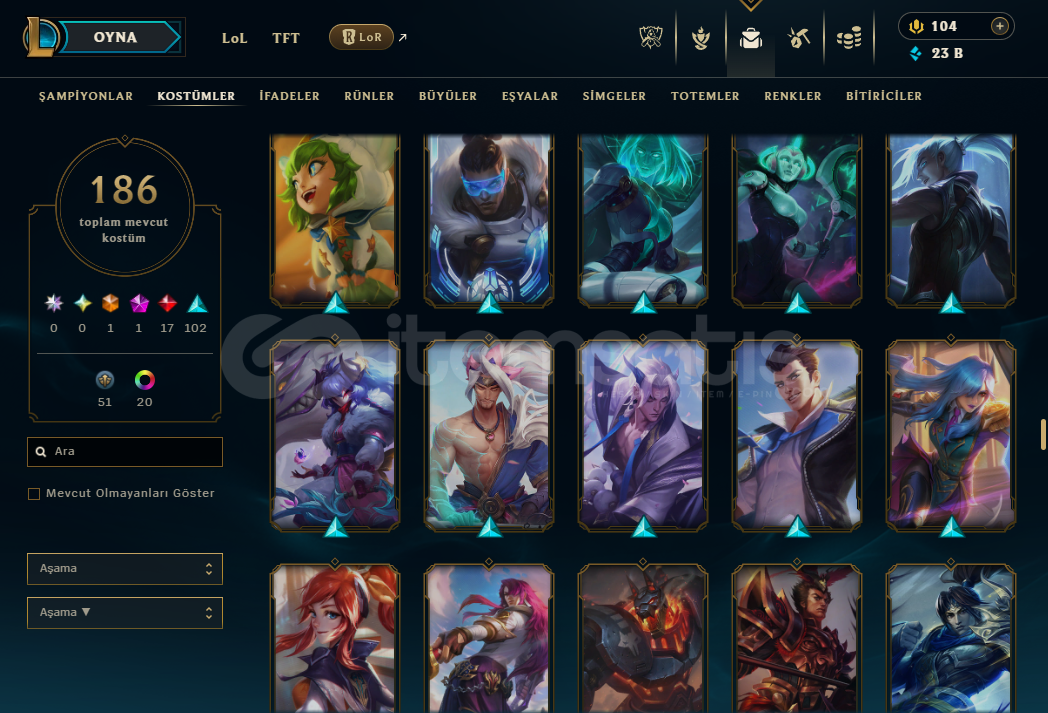Open the Collection backpack icon

coord(751,38)
